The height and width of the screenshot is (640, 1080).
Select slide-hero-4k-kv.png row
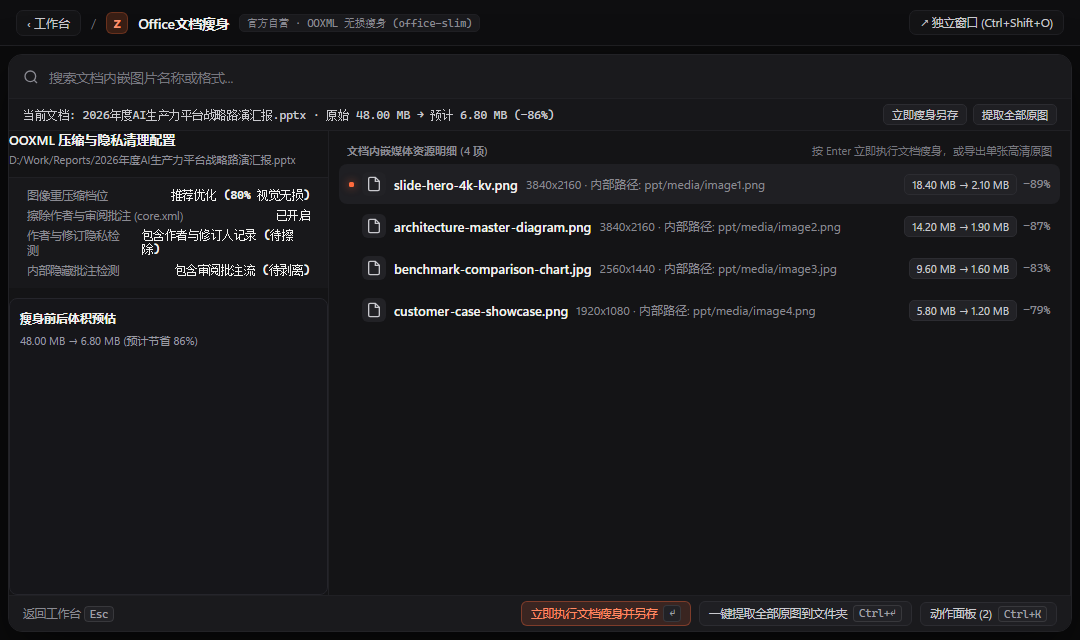[x=699, y=184]
